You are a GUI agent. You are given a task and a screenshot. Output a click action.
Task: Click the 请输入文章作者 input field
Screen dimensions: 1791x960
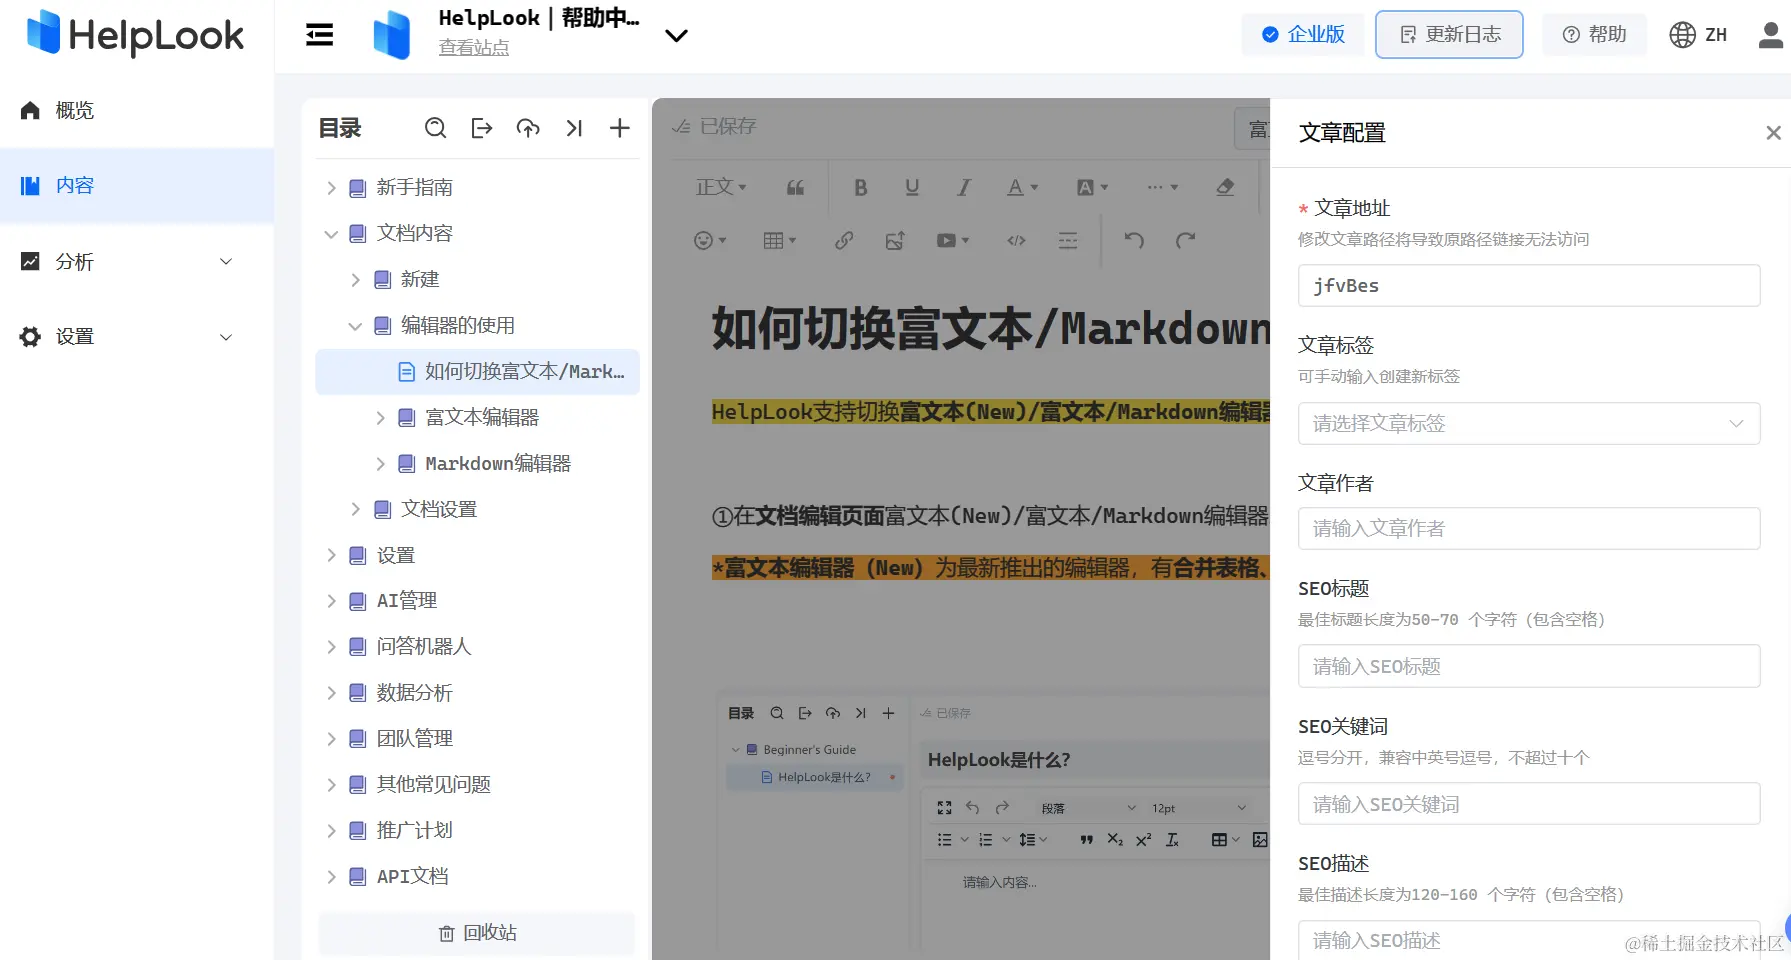(x=1529, y=528)
